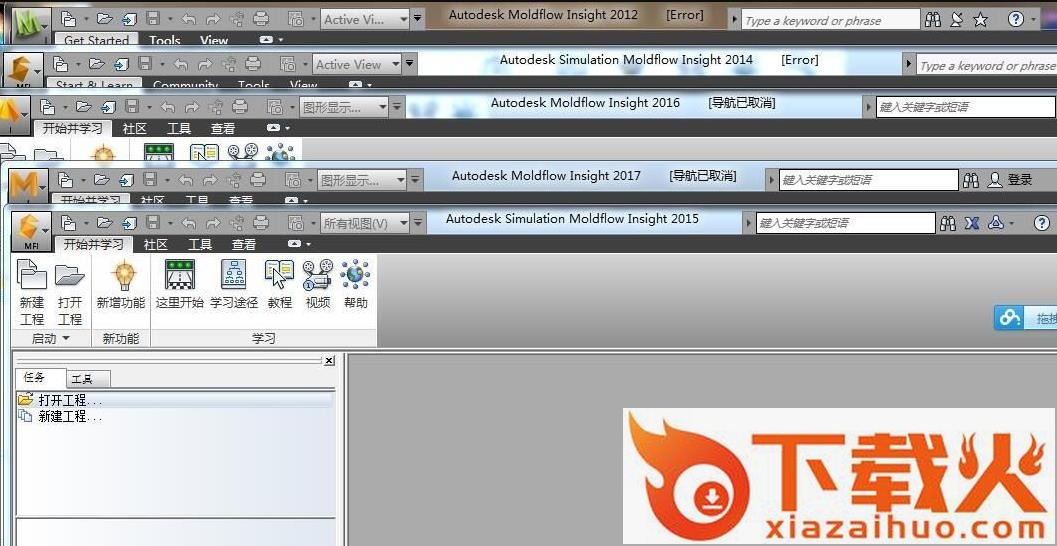
Task: Open the 学习途径 learning path icon
Action: pos(234,276)
